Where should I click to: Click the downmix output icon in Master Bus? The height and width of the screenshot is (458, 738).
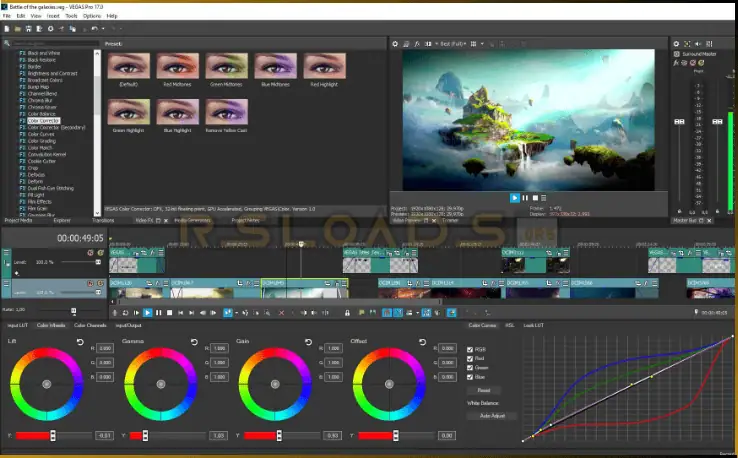687,44
